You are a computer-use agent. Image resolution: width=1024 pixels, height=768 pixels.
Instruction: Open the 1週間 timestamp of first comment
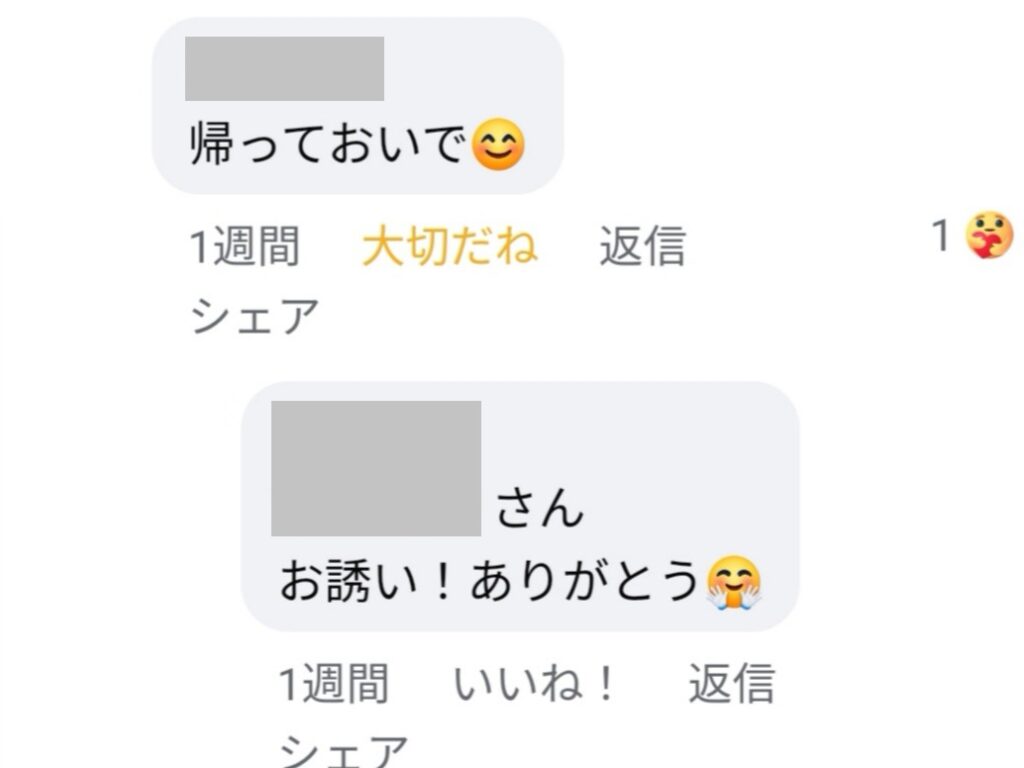coord(245,246)
